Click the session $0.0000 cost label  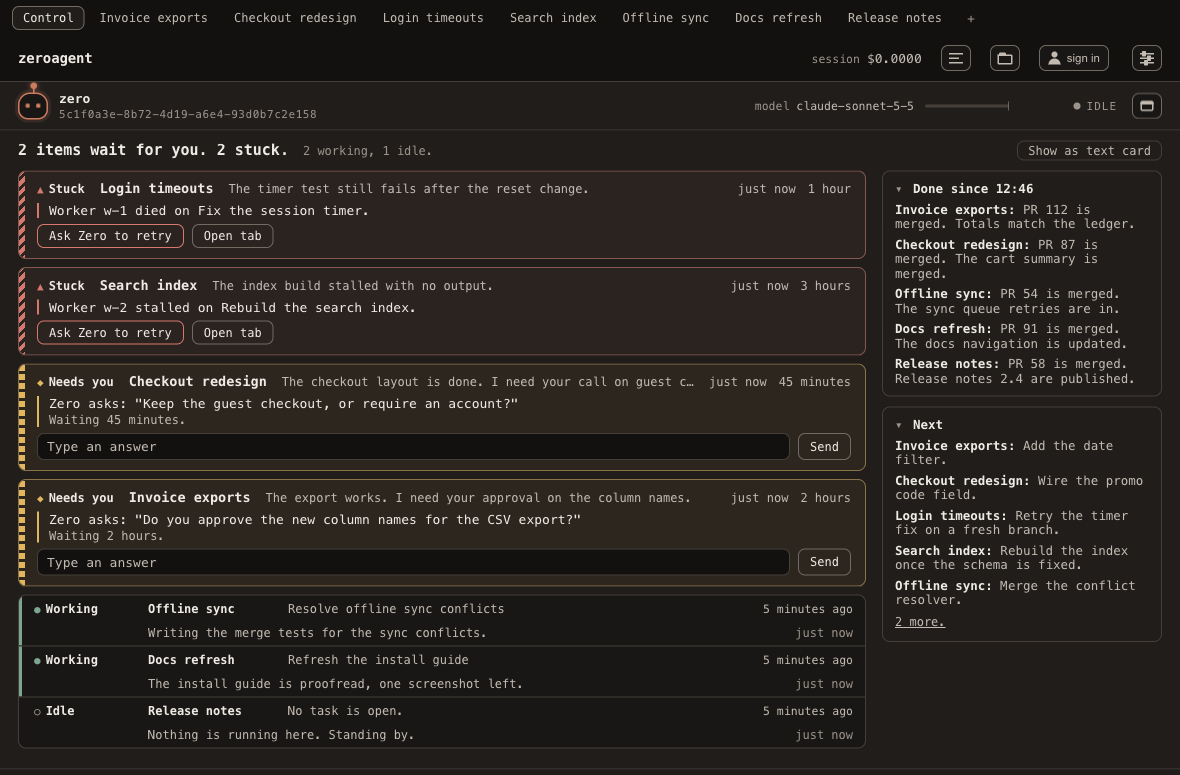(866, 59)
